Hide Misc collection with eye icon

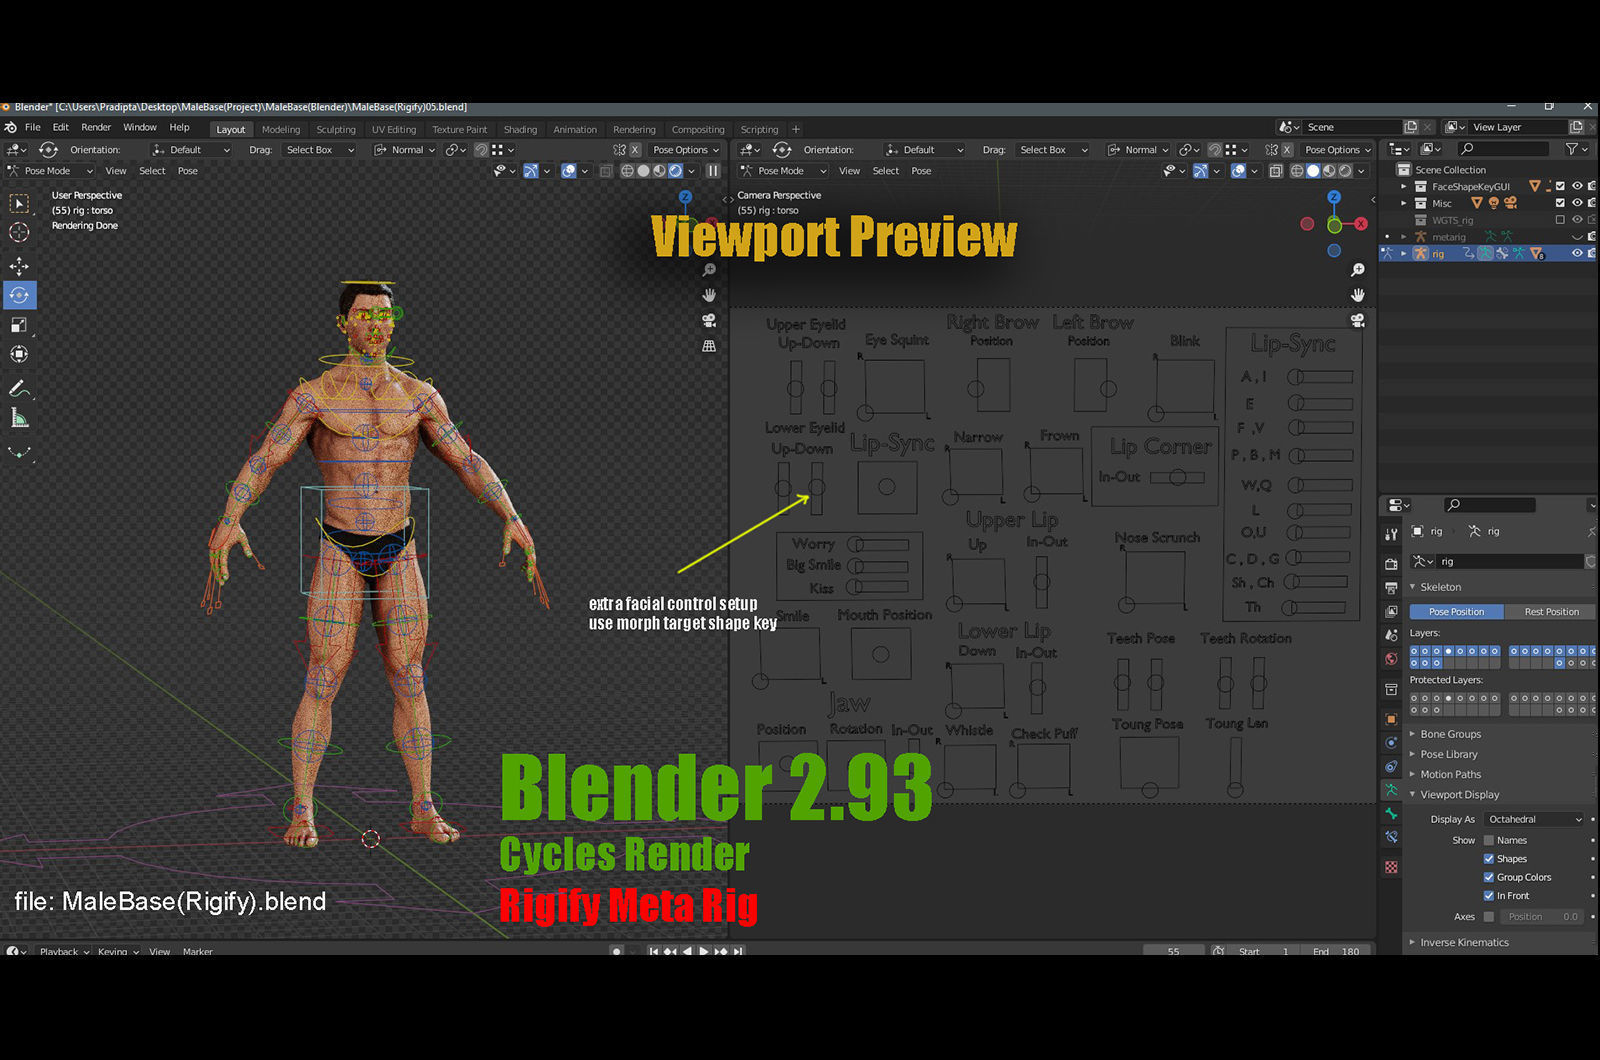pos(1577,203)
